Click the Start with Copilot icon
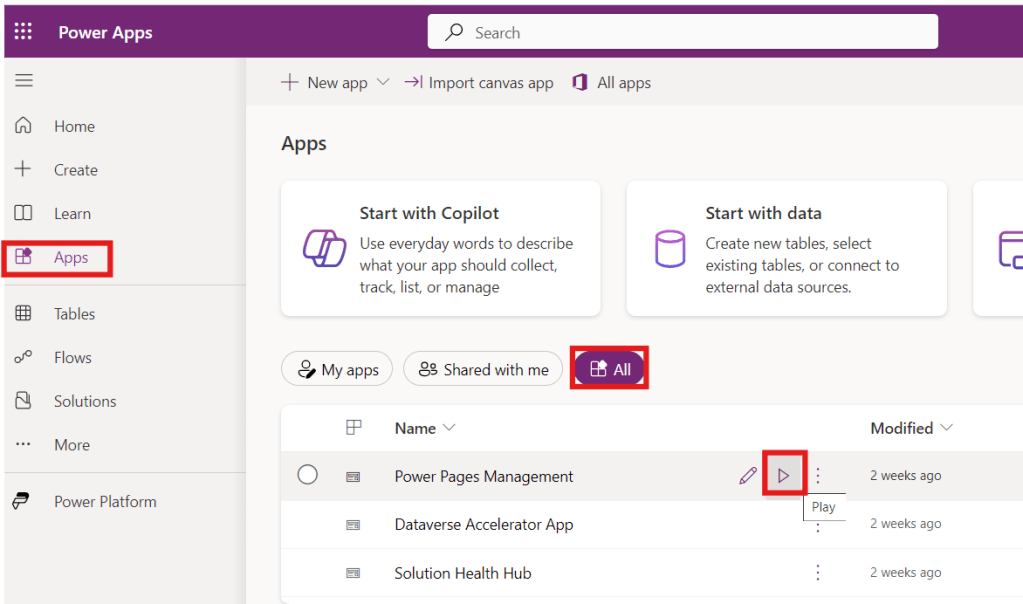The height and width of the screenshot is (604, 1023). 324,248
